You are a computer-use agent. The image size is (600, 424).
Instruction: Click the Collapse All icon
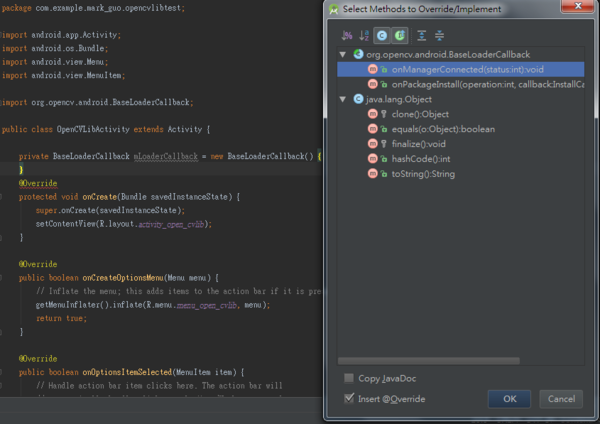(x=439, y=35)
